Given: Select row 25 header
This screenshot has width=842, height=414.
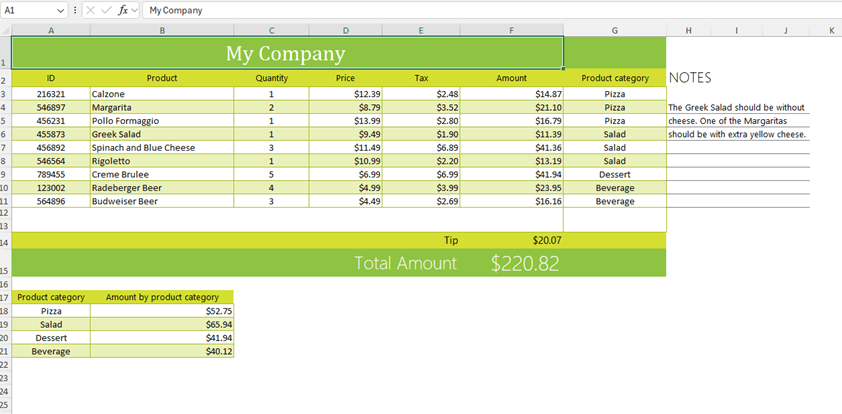Looking at the screenshot, I should [5, 405].
